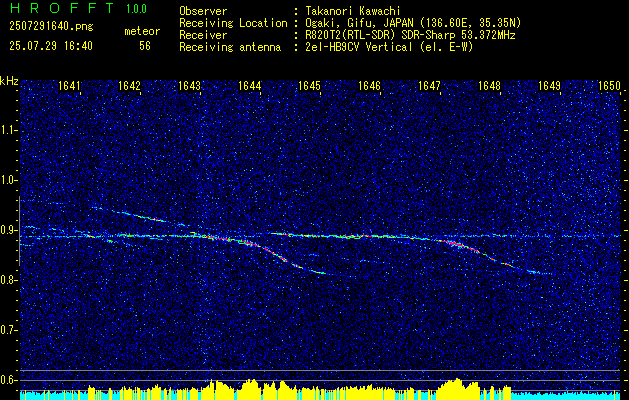Click the kHz axis unit label
Viewport: 629px width, 400px height.
coord(9,81)
